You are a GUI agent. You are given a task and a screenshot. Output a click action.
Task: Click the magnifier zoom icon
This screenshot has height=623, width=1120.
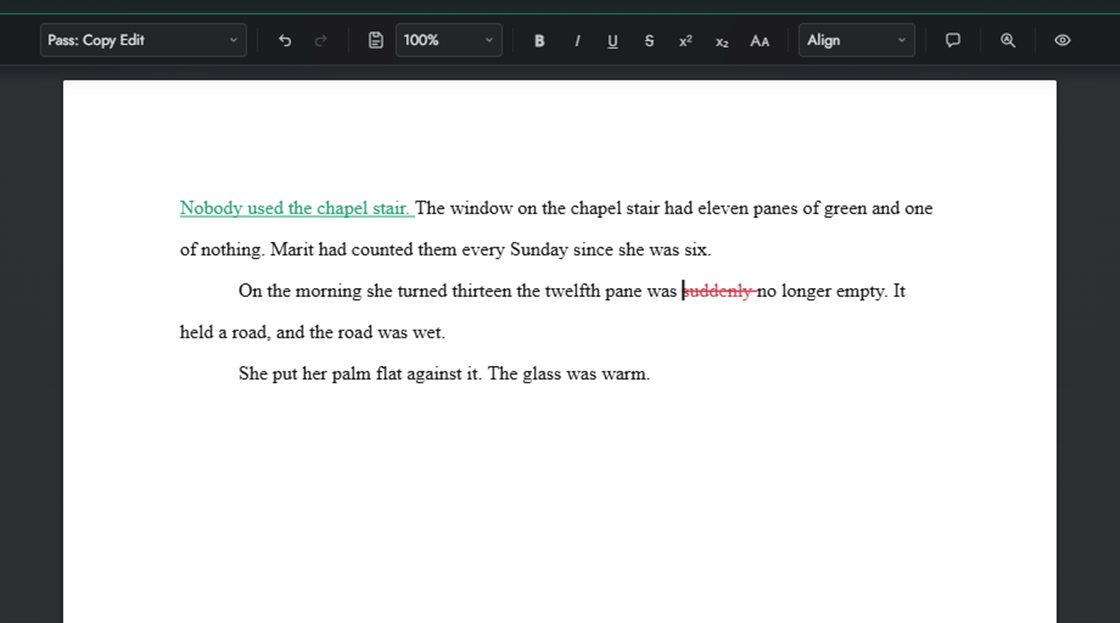[x=1008, y=40]
